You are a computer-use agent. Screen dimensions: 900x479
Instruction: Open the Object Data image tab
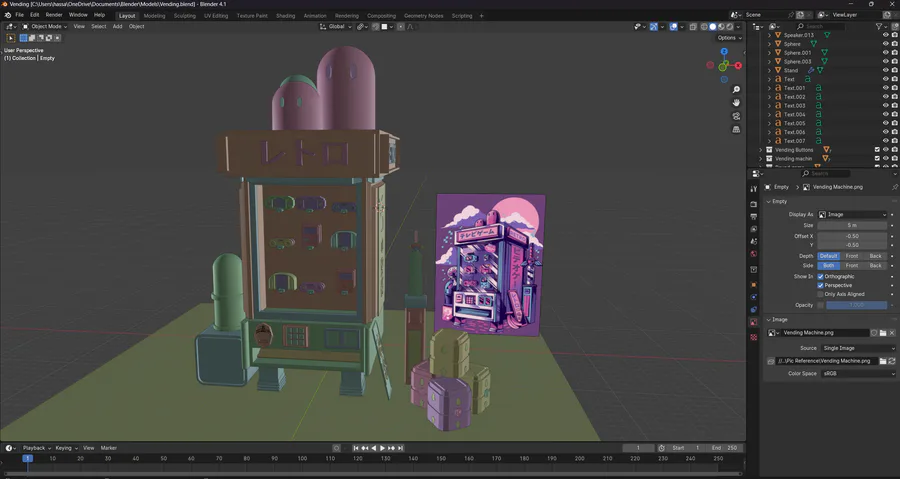click(x=754, y=322)
